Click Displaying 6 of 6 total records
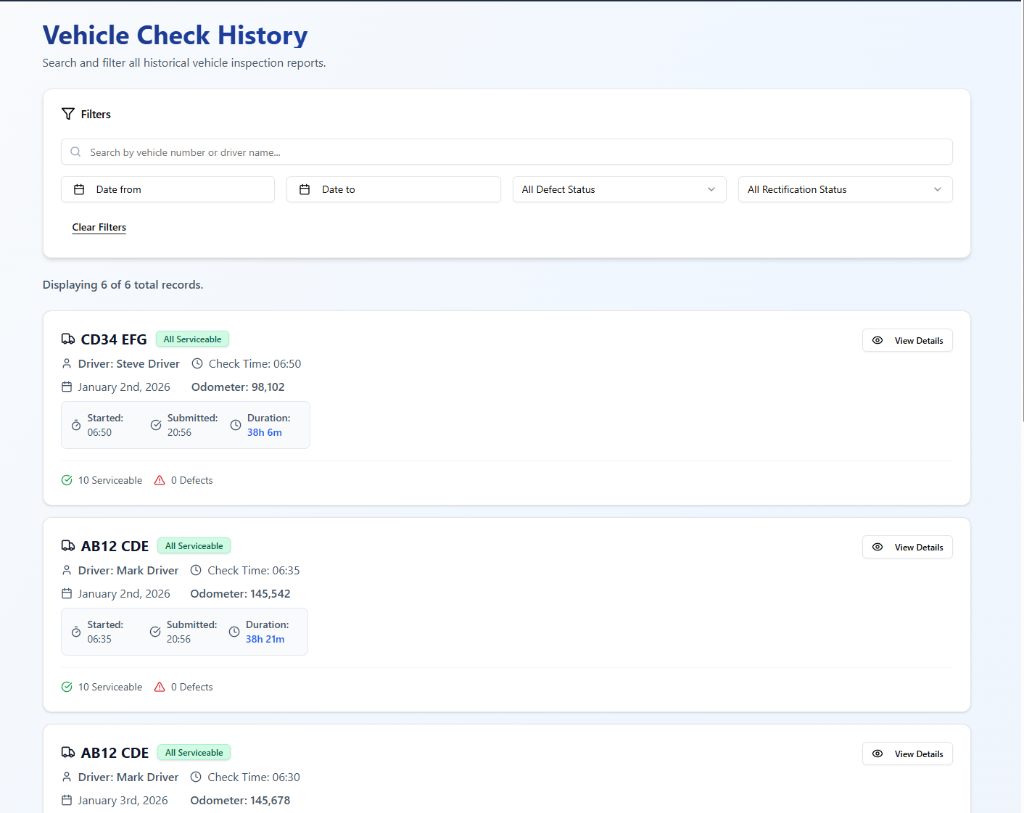1024x813 pixels. coord(123,285)
